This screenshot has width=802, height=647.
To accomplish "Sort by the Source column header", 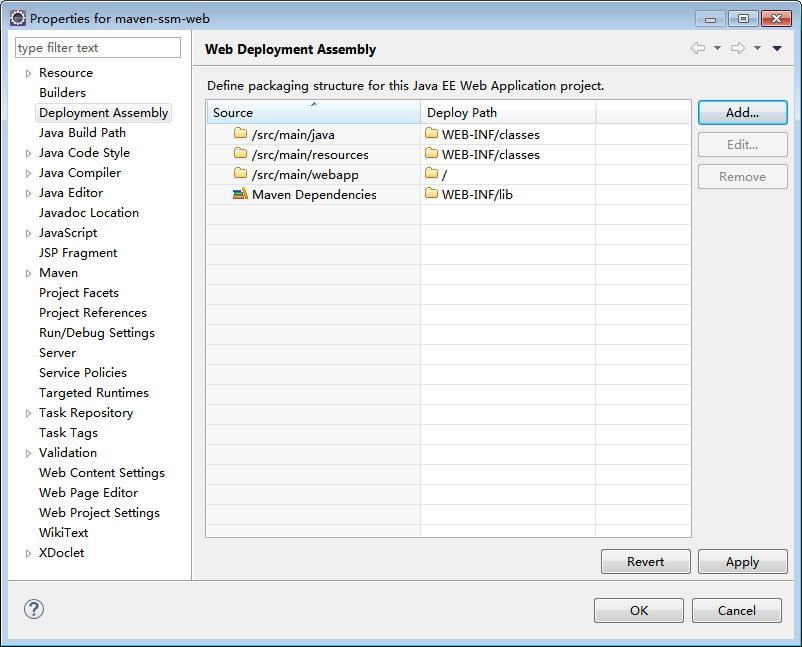I will point(314,112).
